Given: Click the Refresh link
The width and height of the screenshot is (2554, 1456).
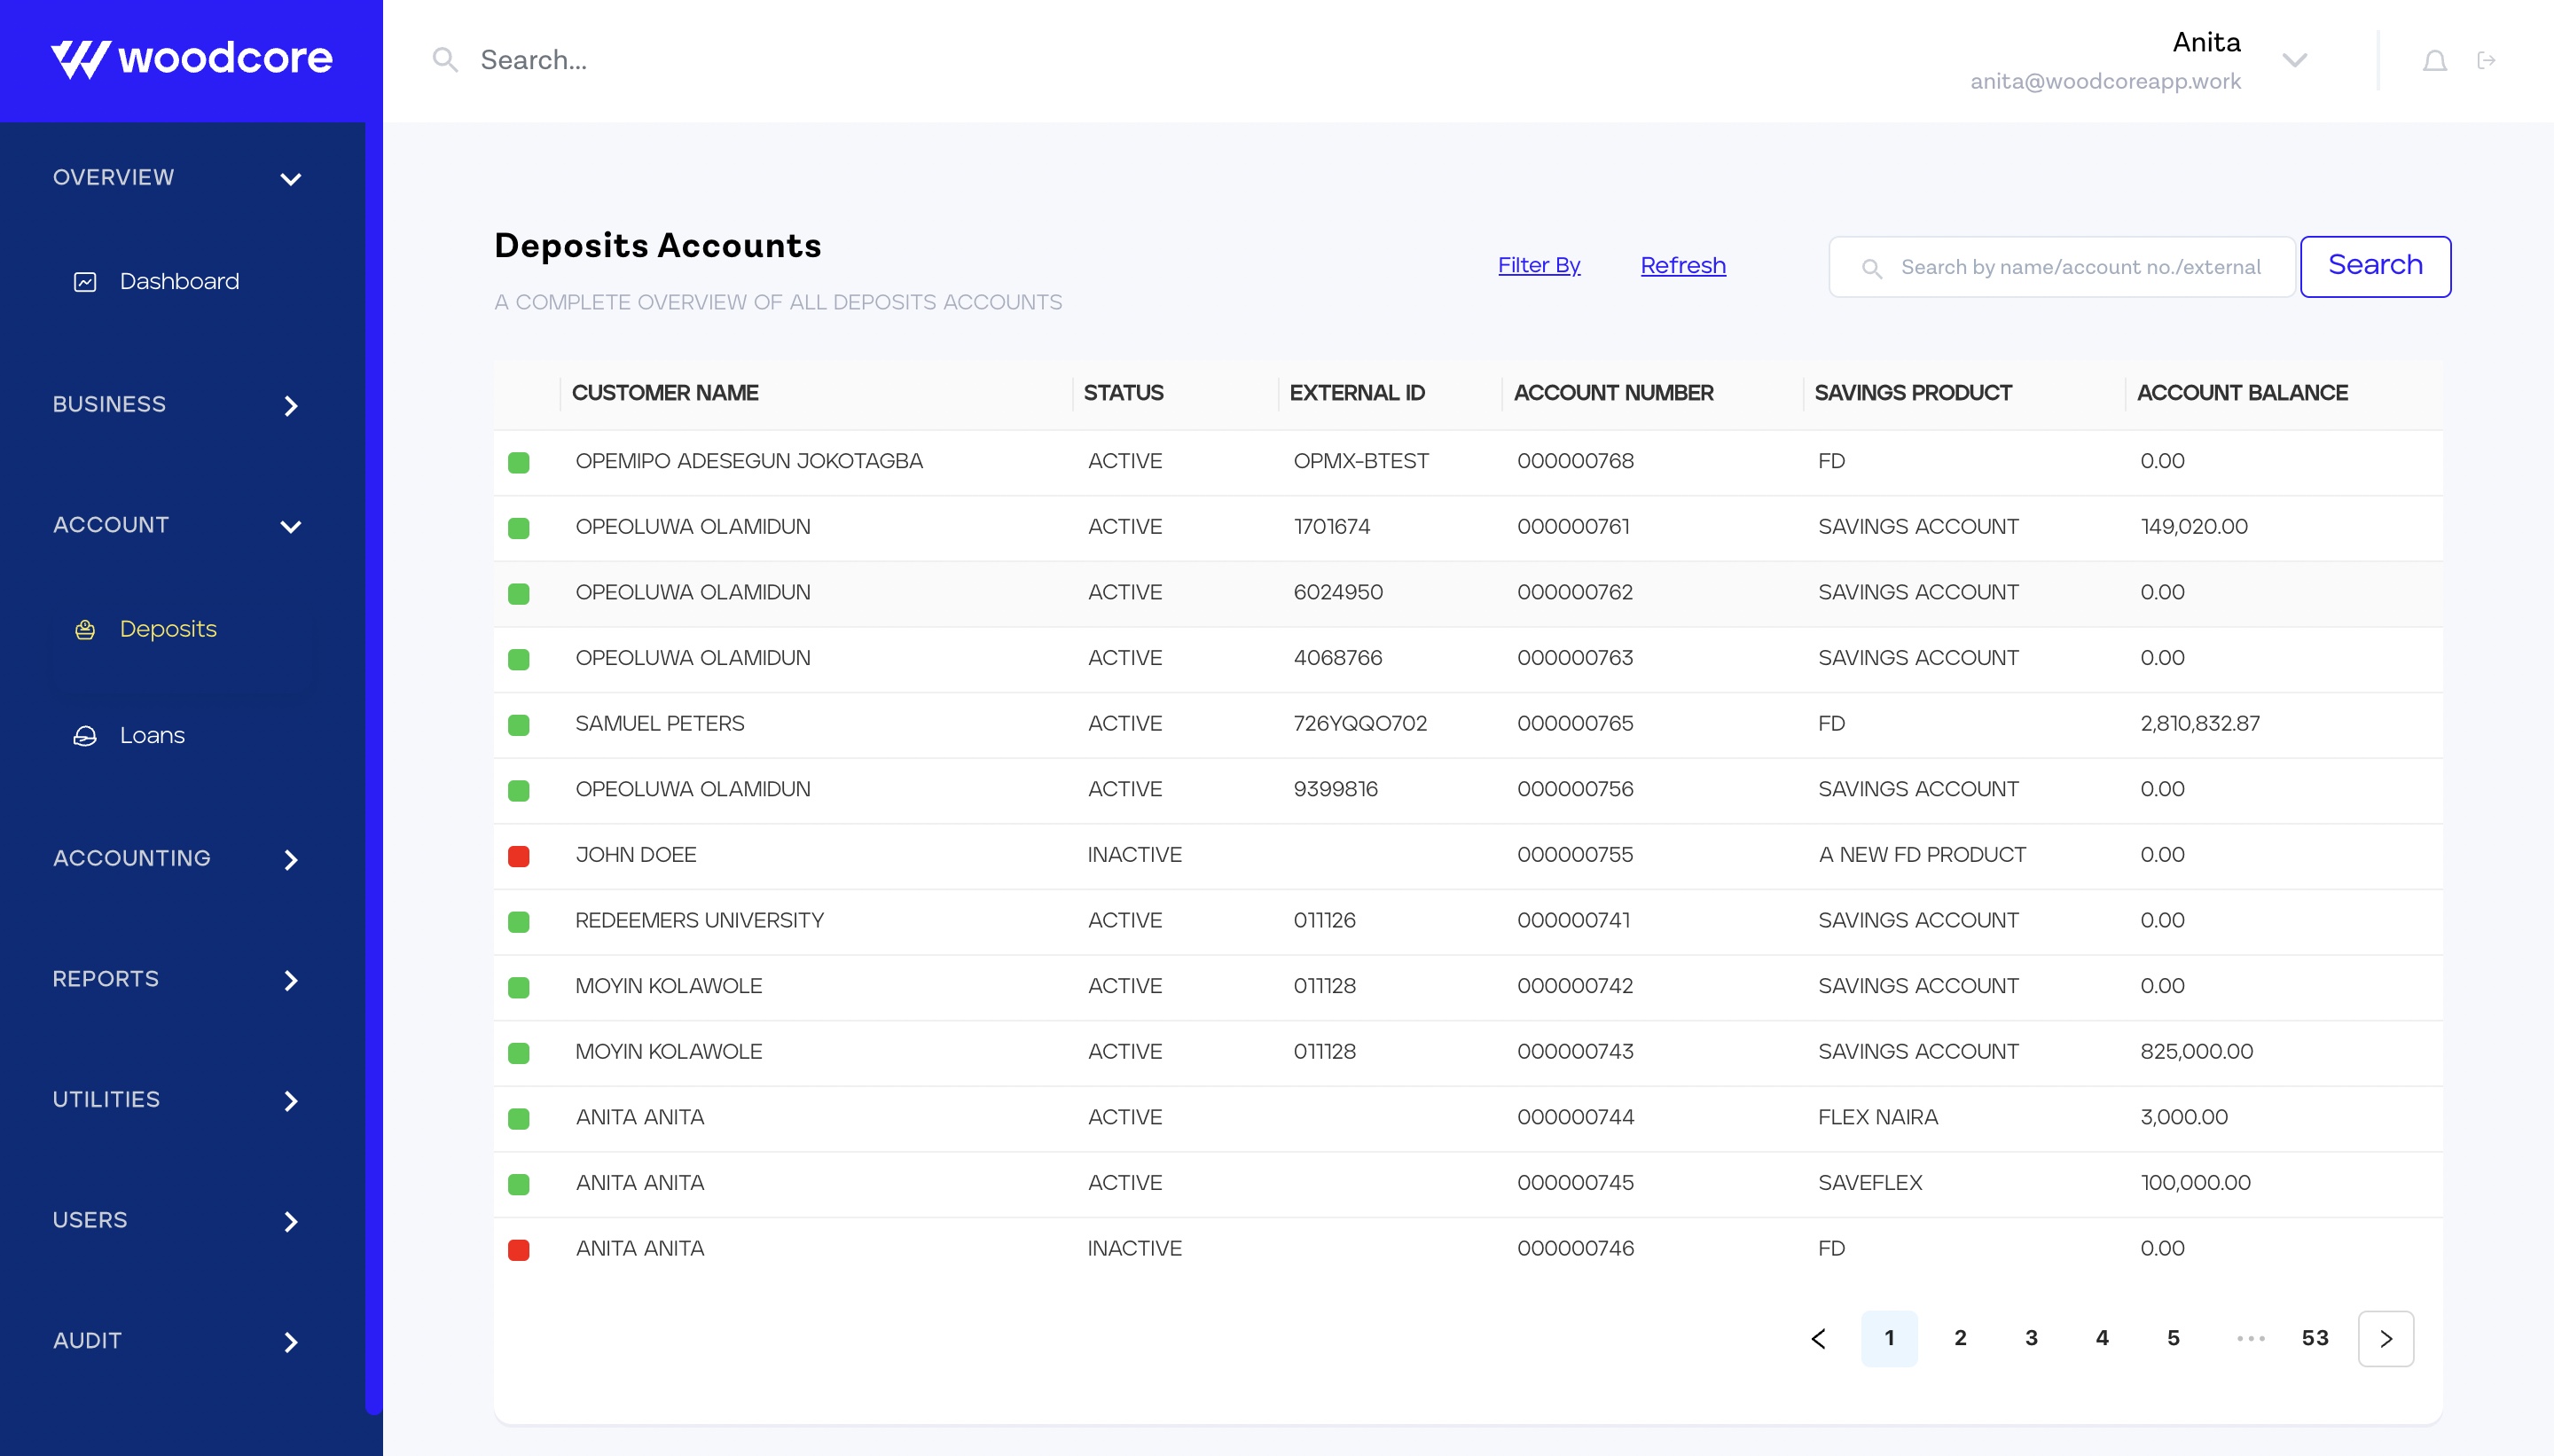Looking at the screenshot, I should pos(1682,265).
